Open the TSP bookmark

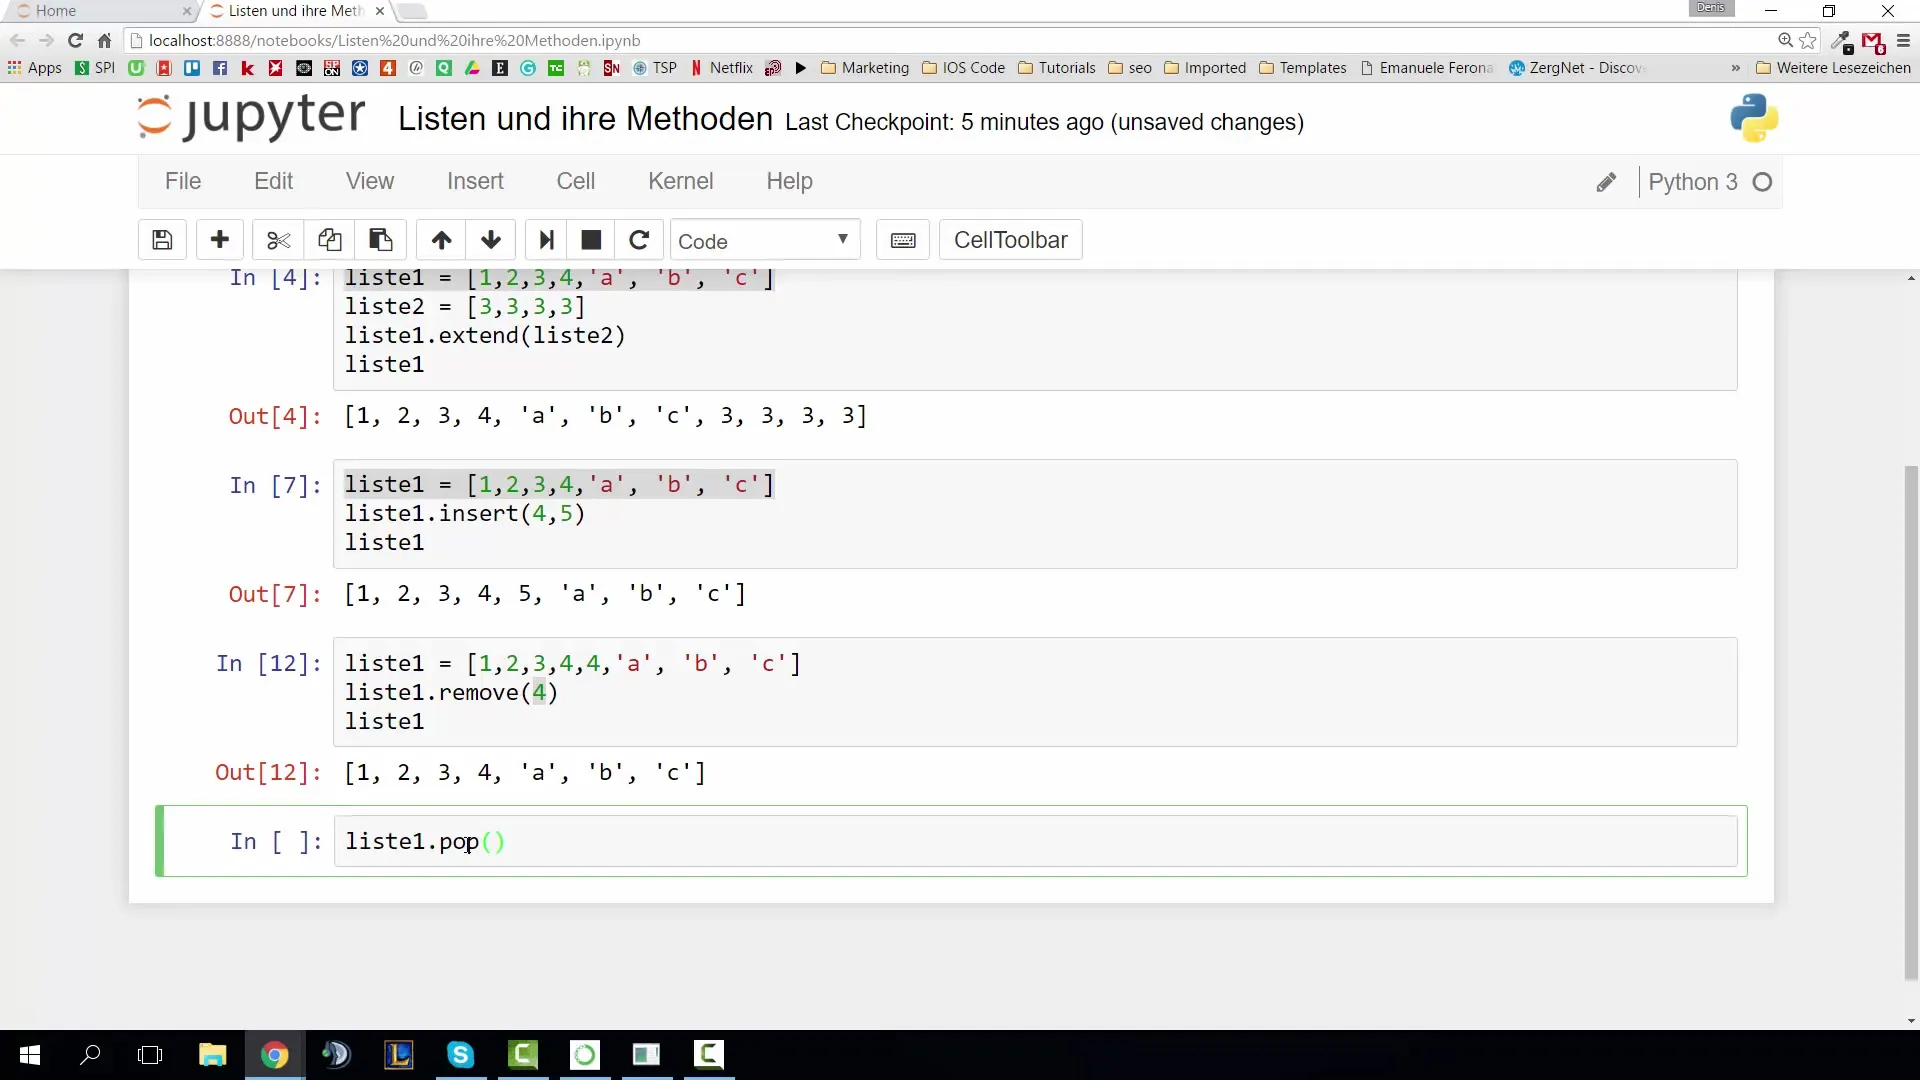coord(655,68)
